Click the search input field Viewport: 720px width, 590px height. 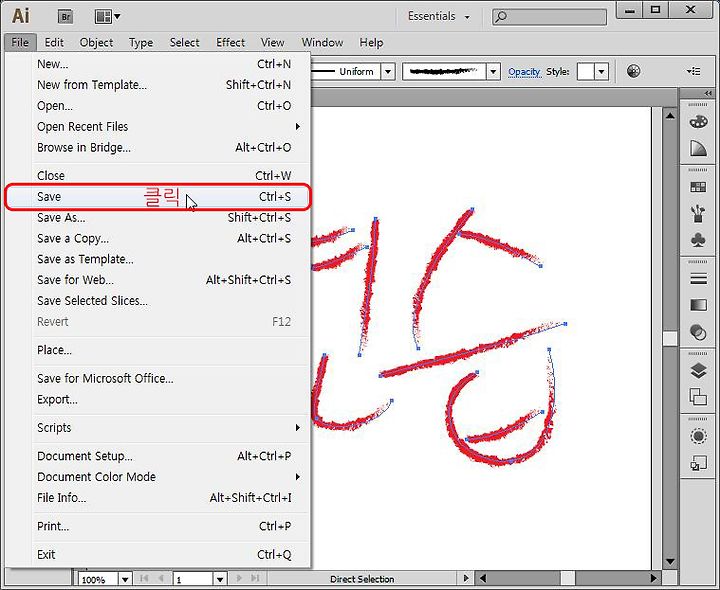pos(549,17)
